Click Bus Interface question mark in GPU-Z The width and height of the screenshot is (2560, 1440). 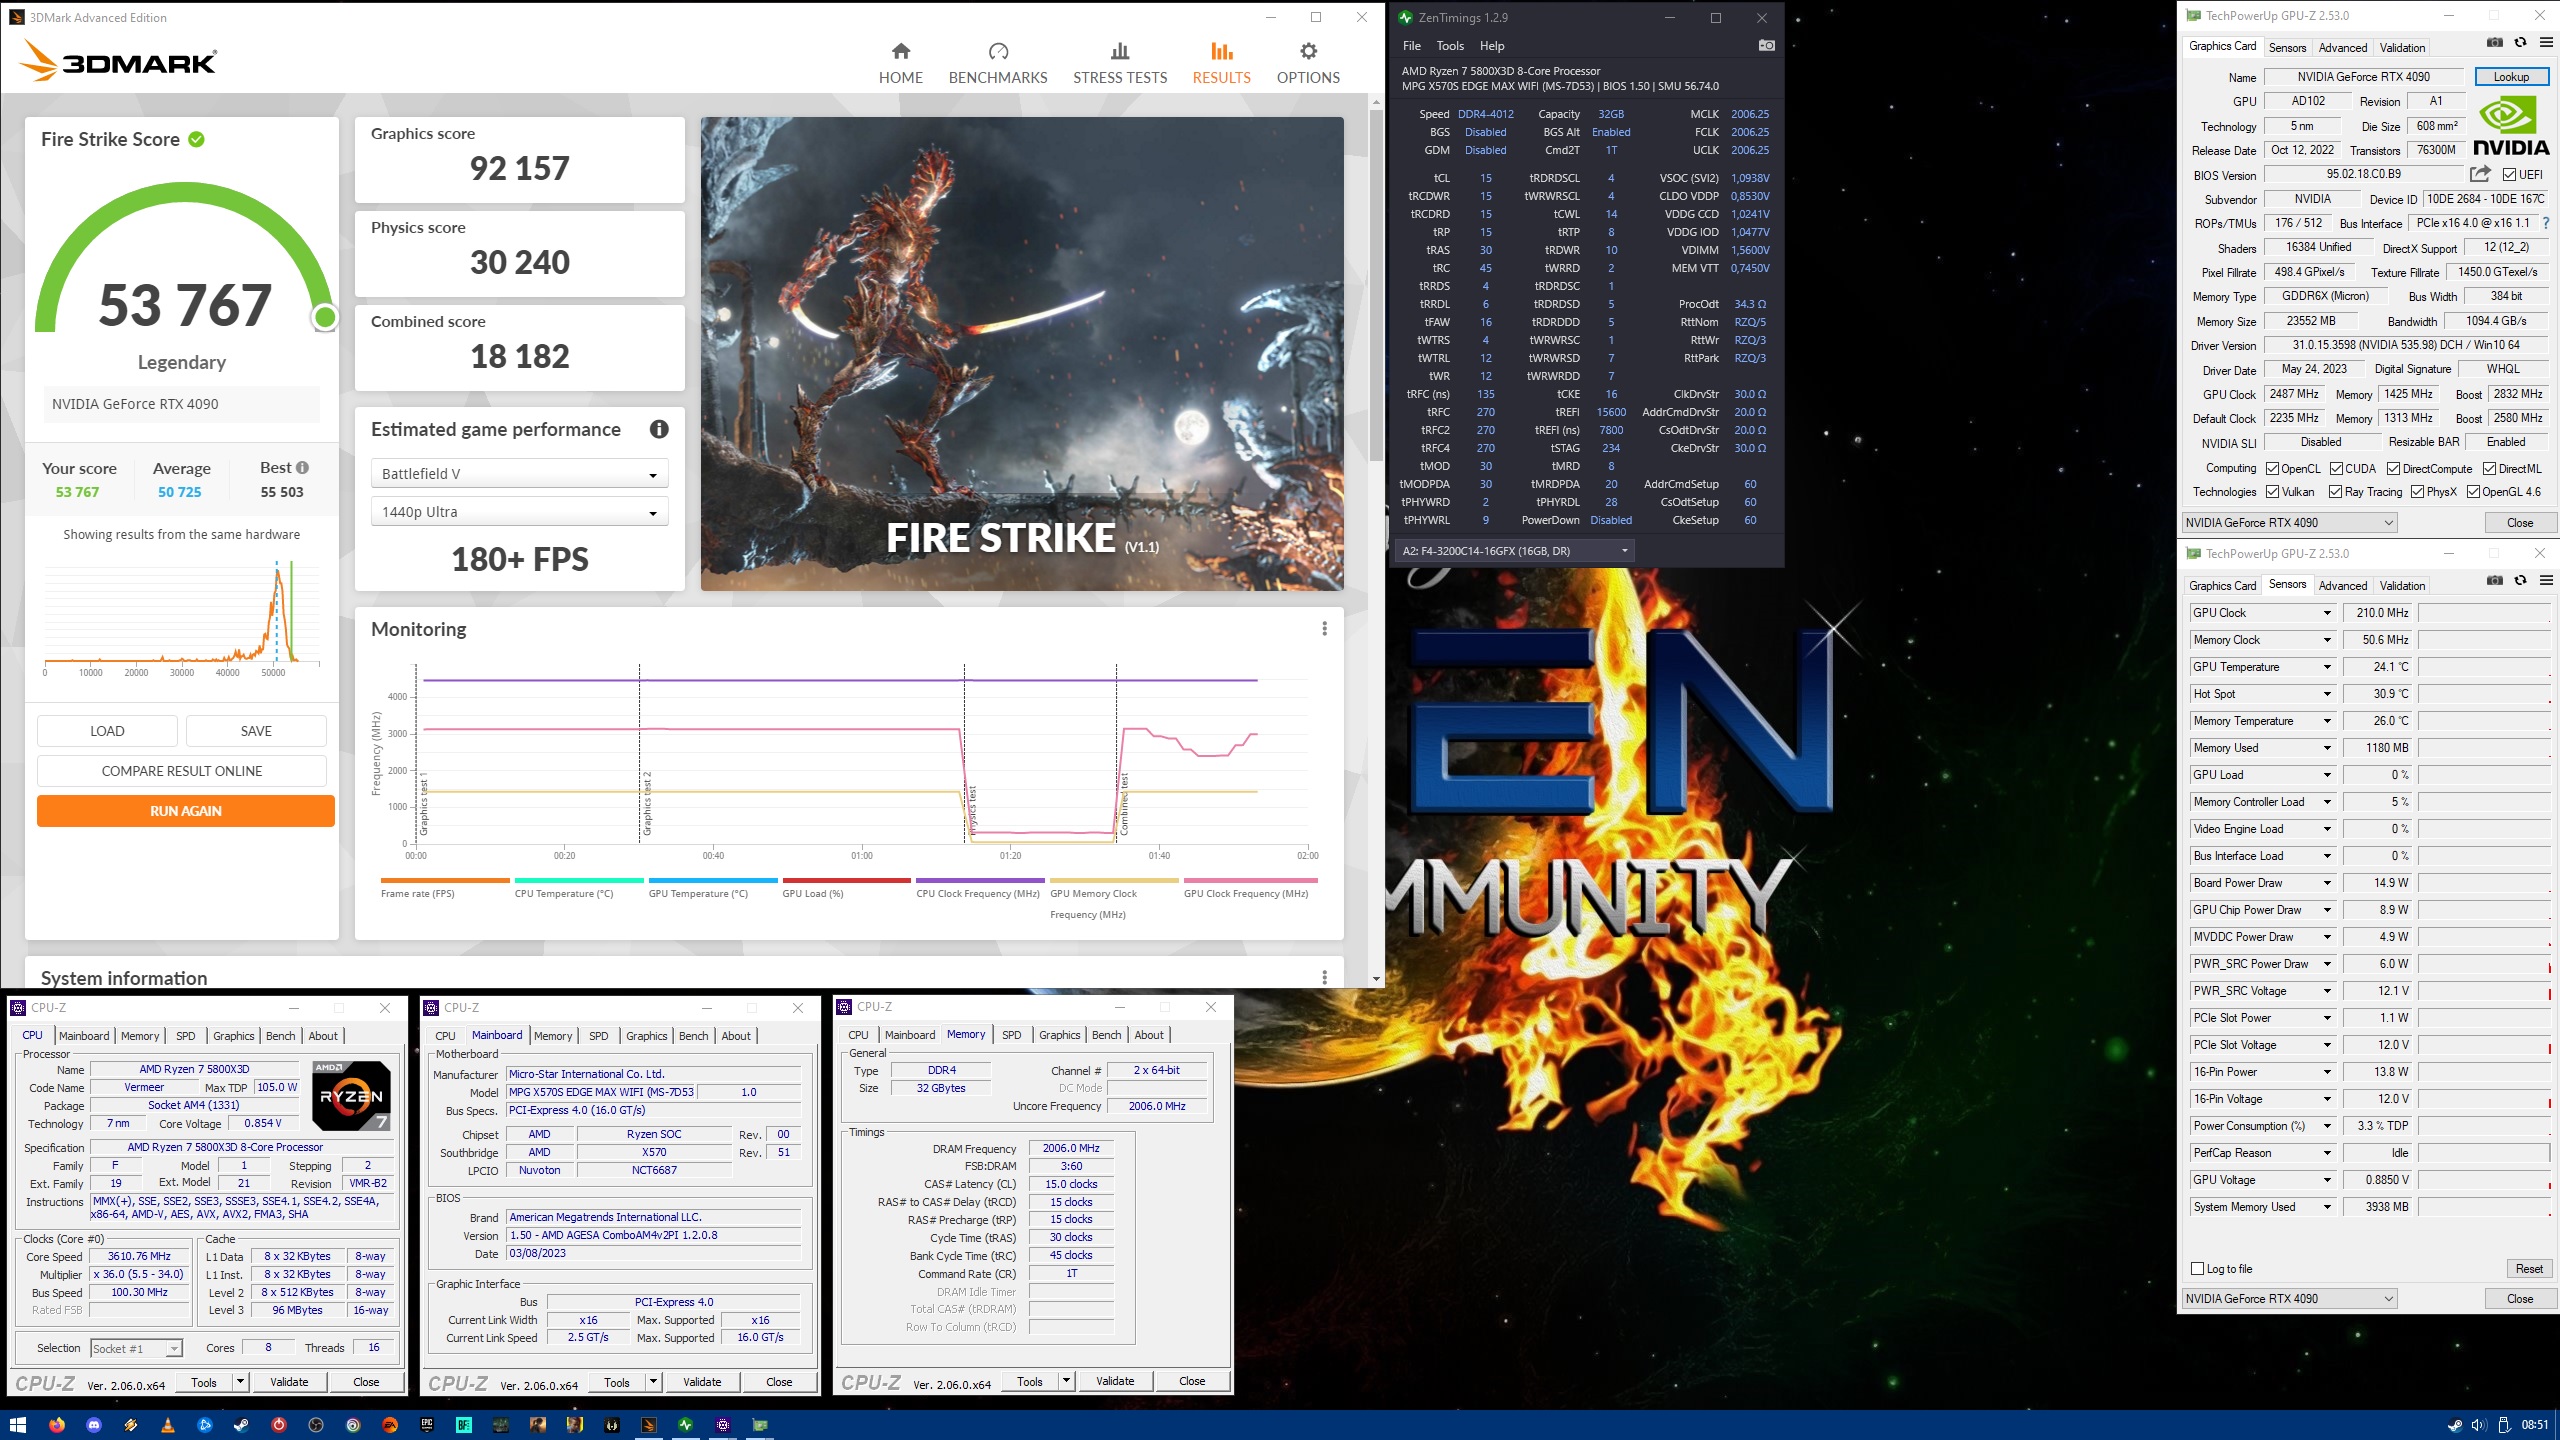click(x=2546, y=223)
